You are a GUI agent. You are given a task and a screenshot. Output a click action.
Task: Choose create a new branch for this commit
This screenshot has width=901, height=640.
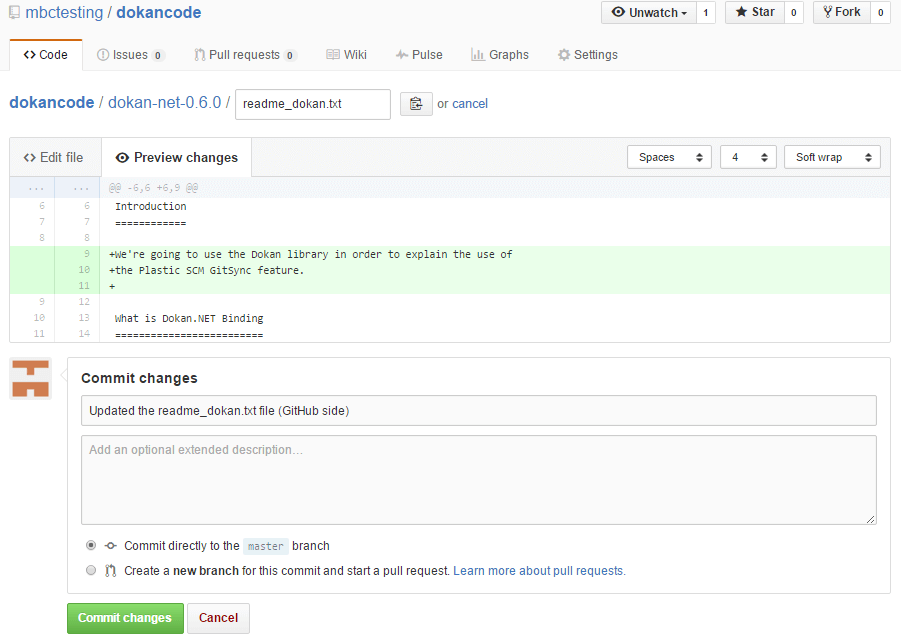91,569
